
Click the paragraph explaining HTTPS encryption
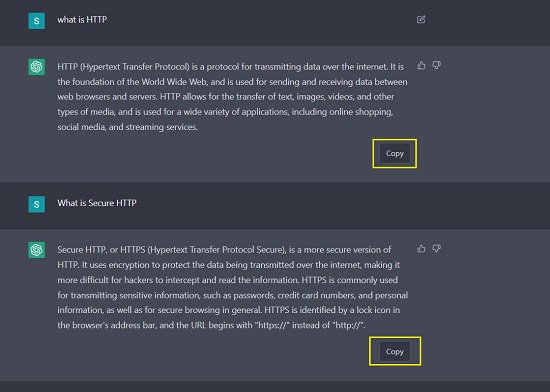232,288
